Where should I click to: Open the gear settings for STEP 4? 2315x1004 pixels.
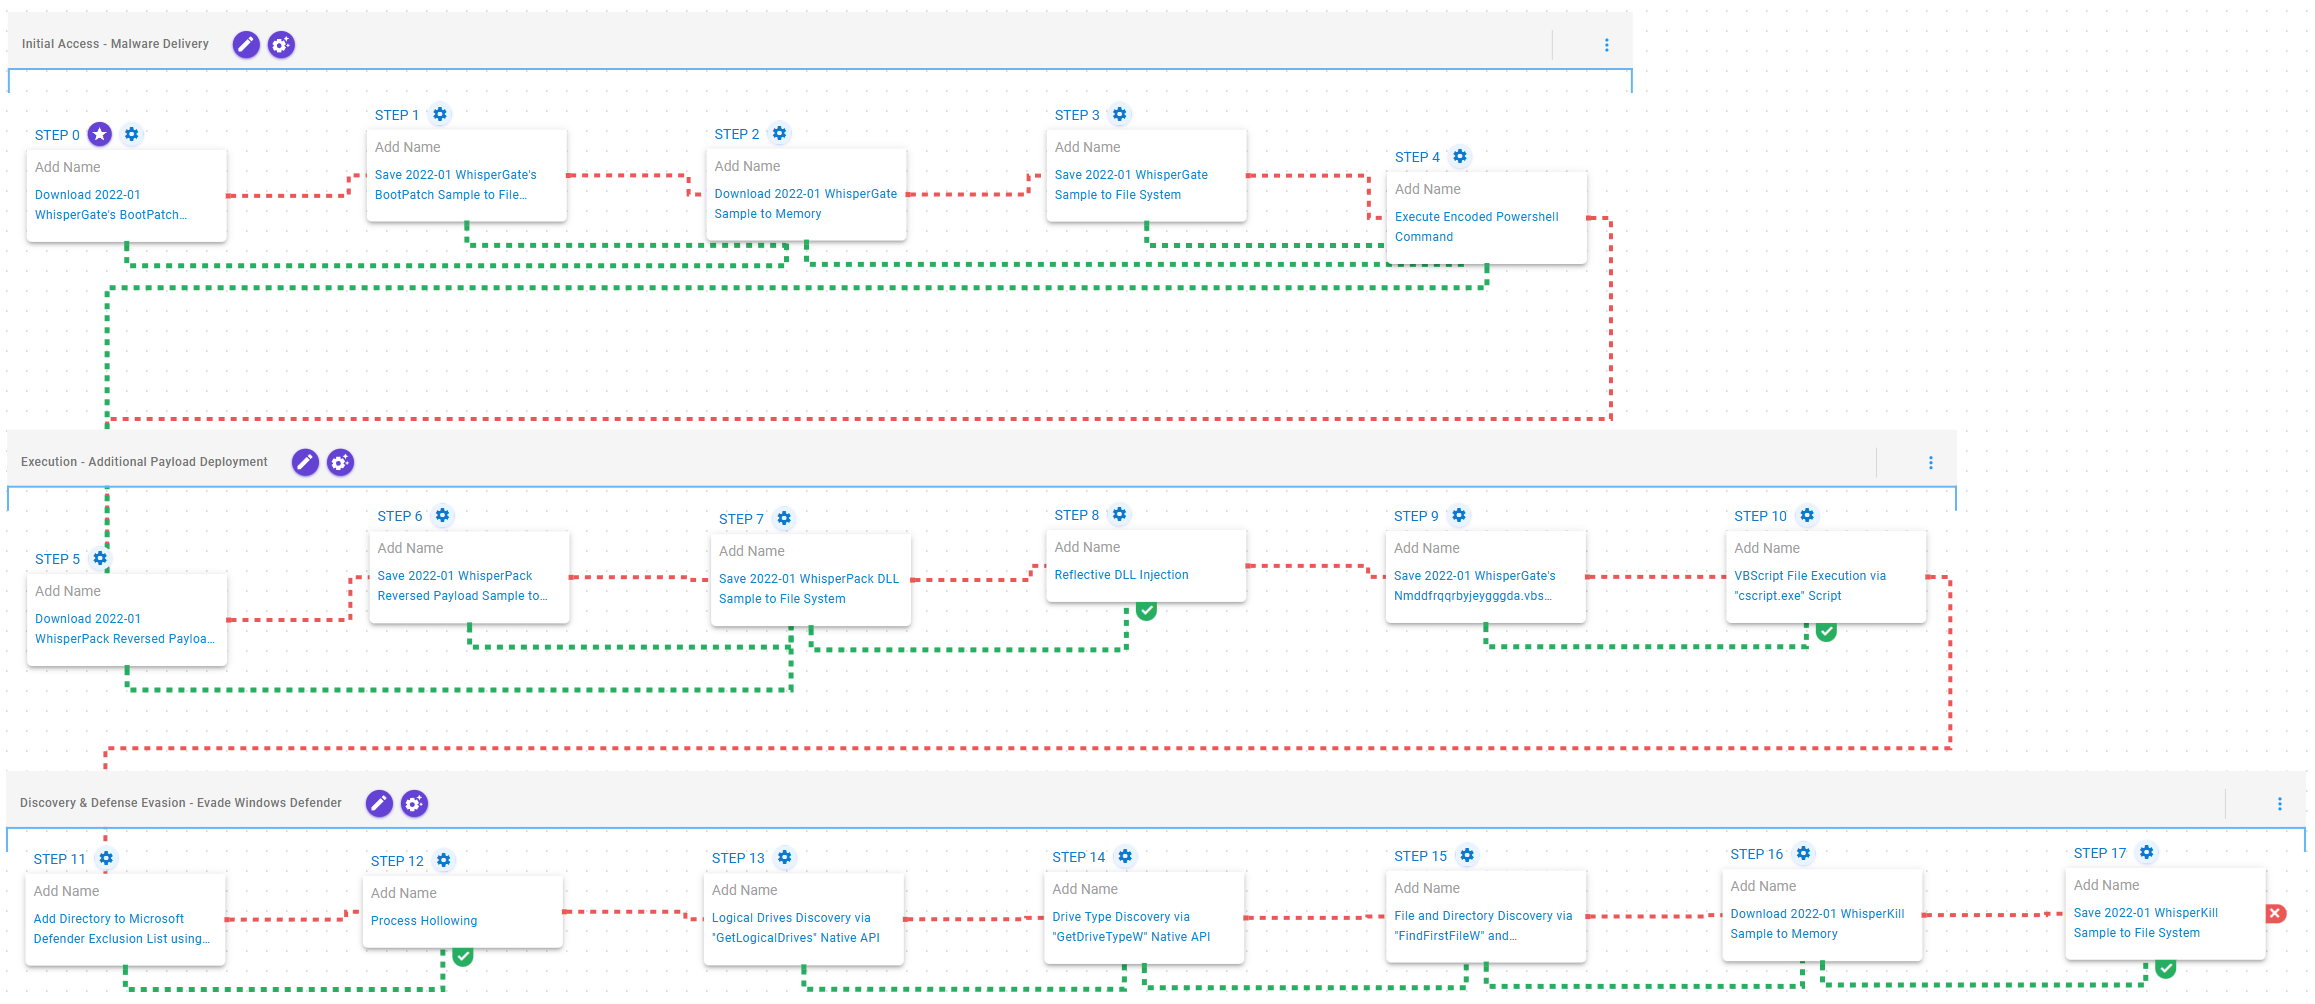click(1460, 156)
